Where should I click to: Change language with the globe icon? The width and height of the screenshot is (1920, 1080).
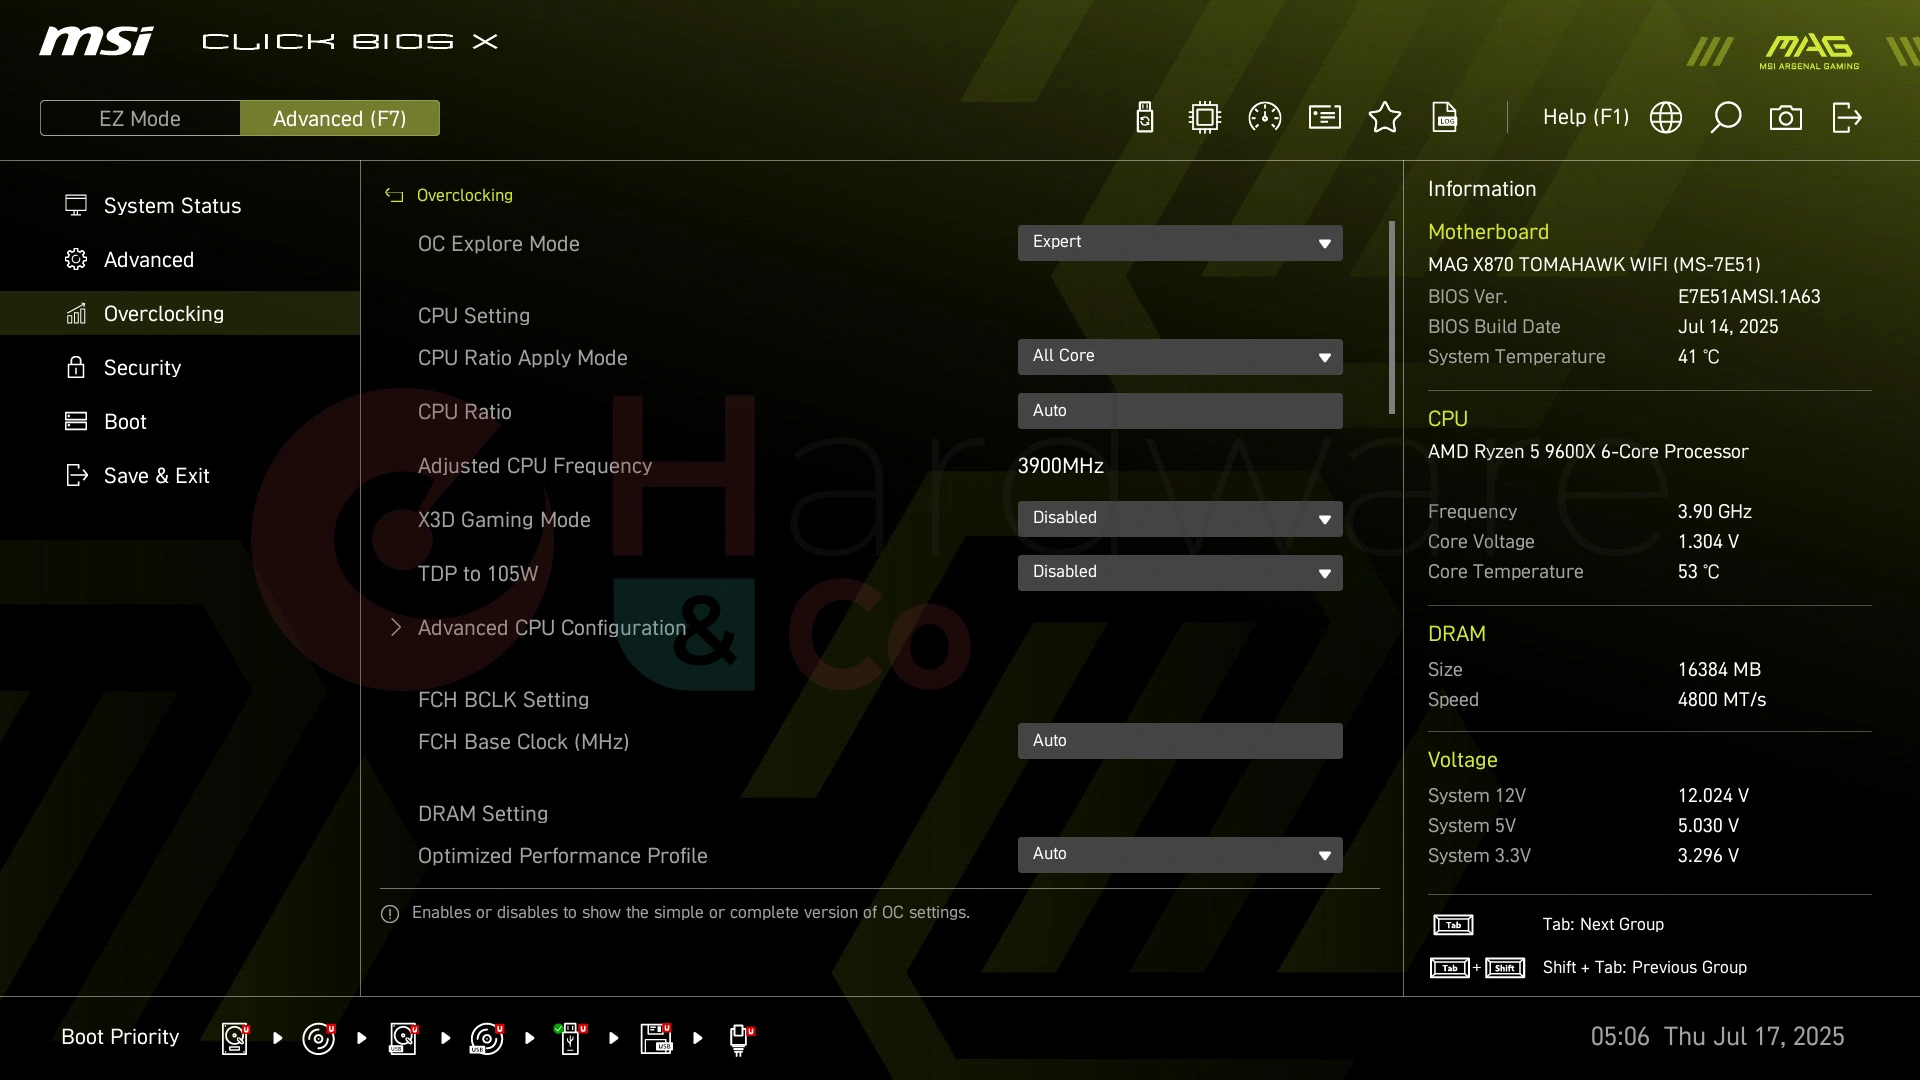[x=1666, y=118]
